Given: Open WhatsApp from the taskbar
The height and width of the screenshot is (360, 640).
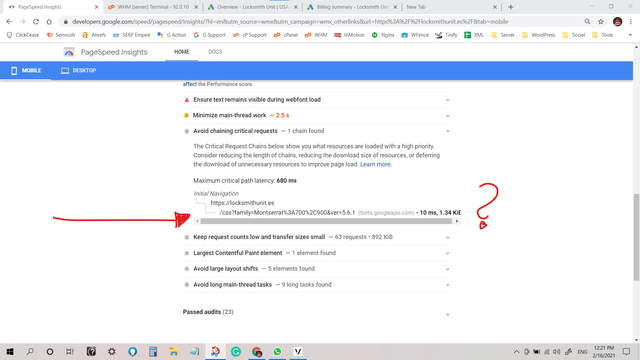Looking at the screenshot, I should click(x=277, y=351).
